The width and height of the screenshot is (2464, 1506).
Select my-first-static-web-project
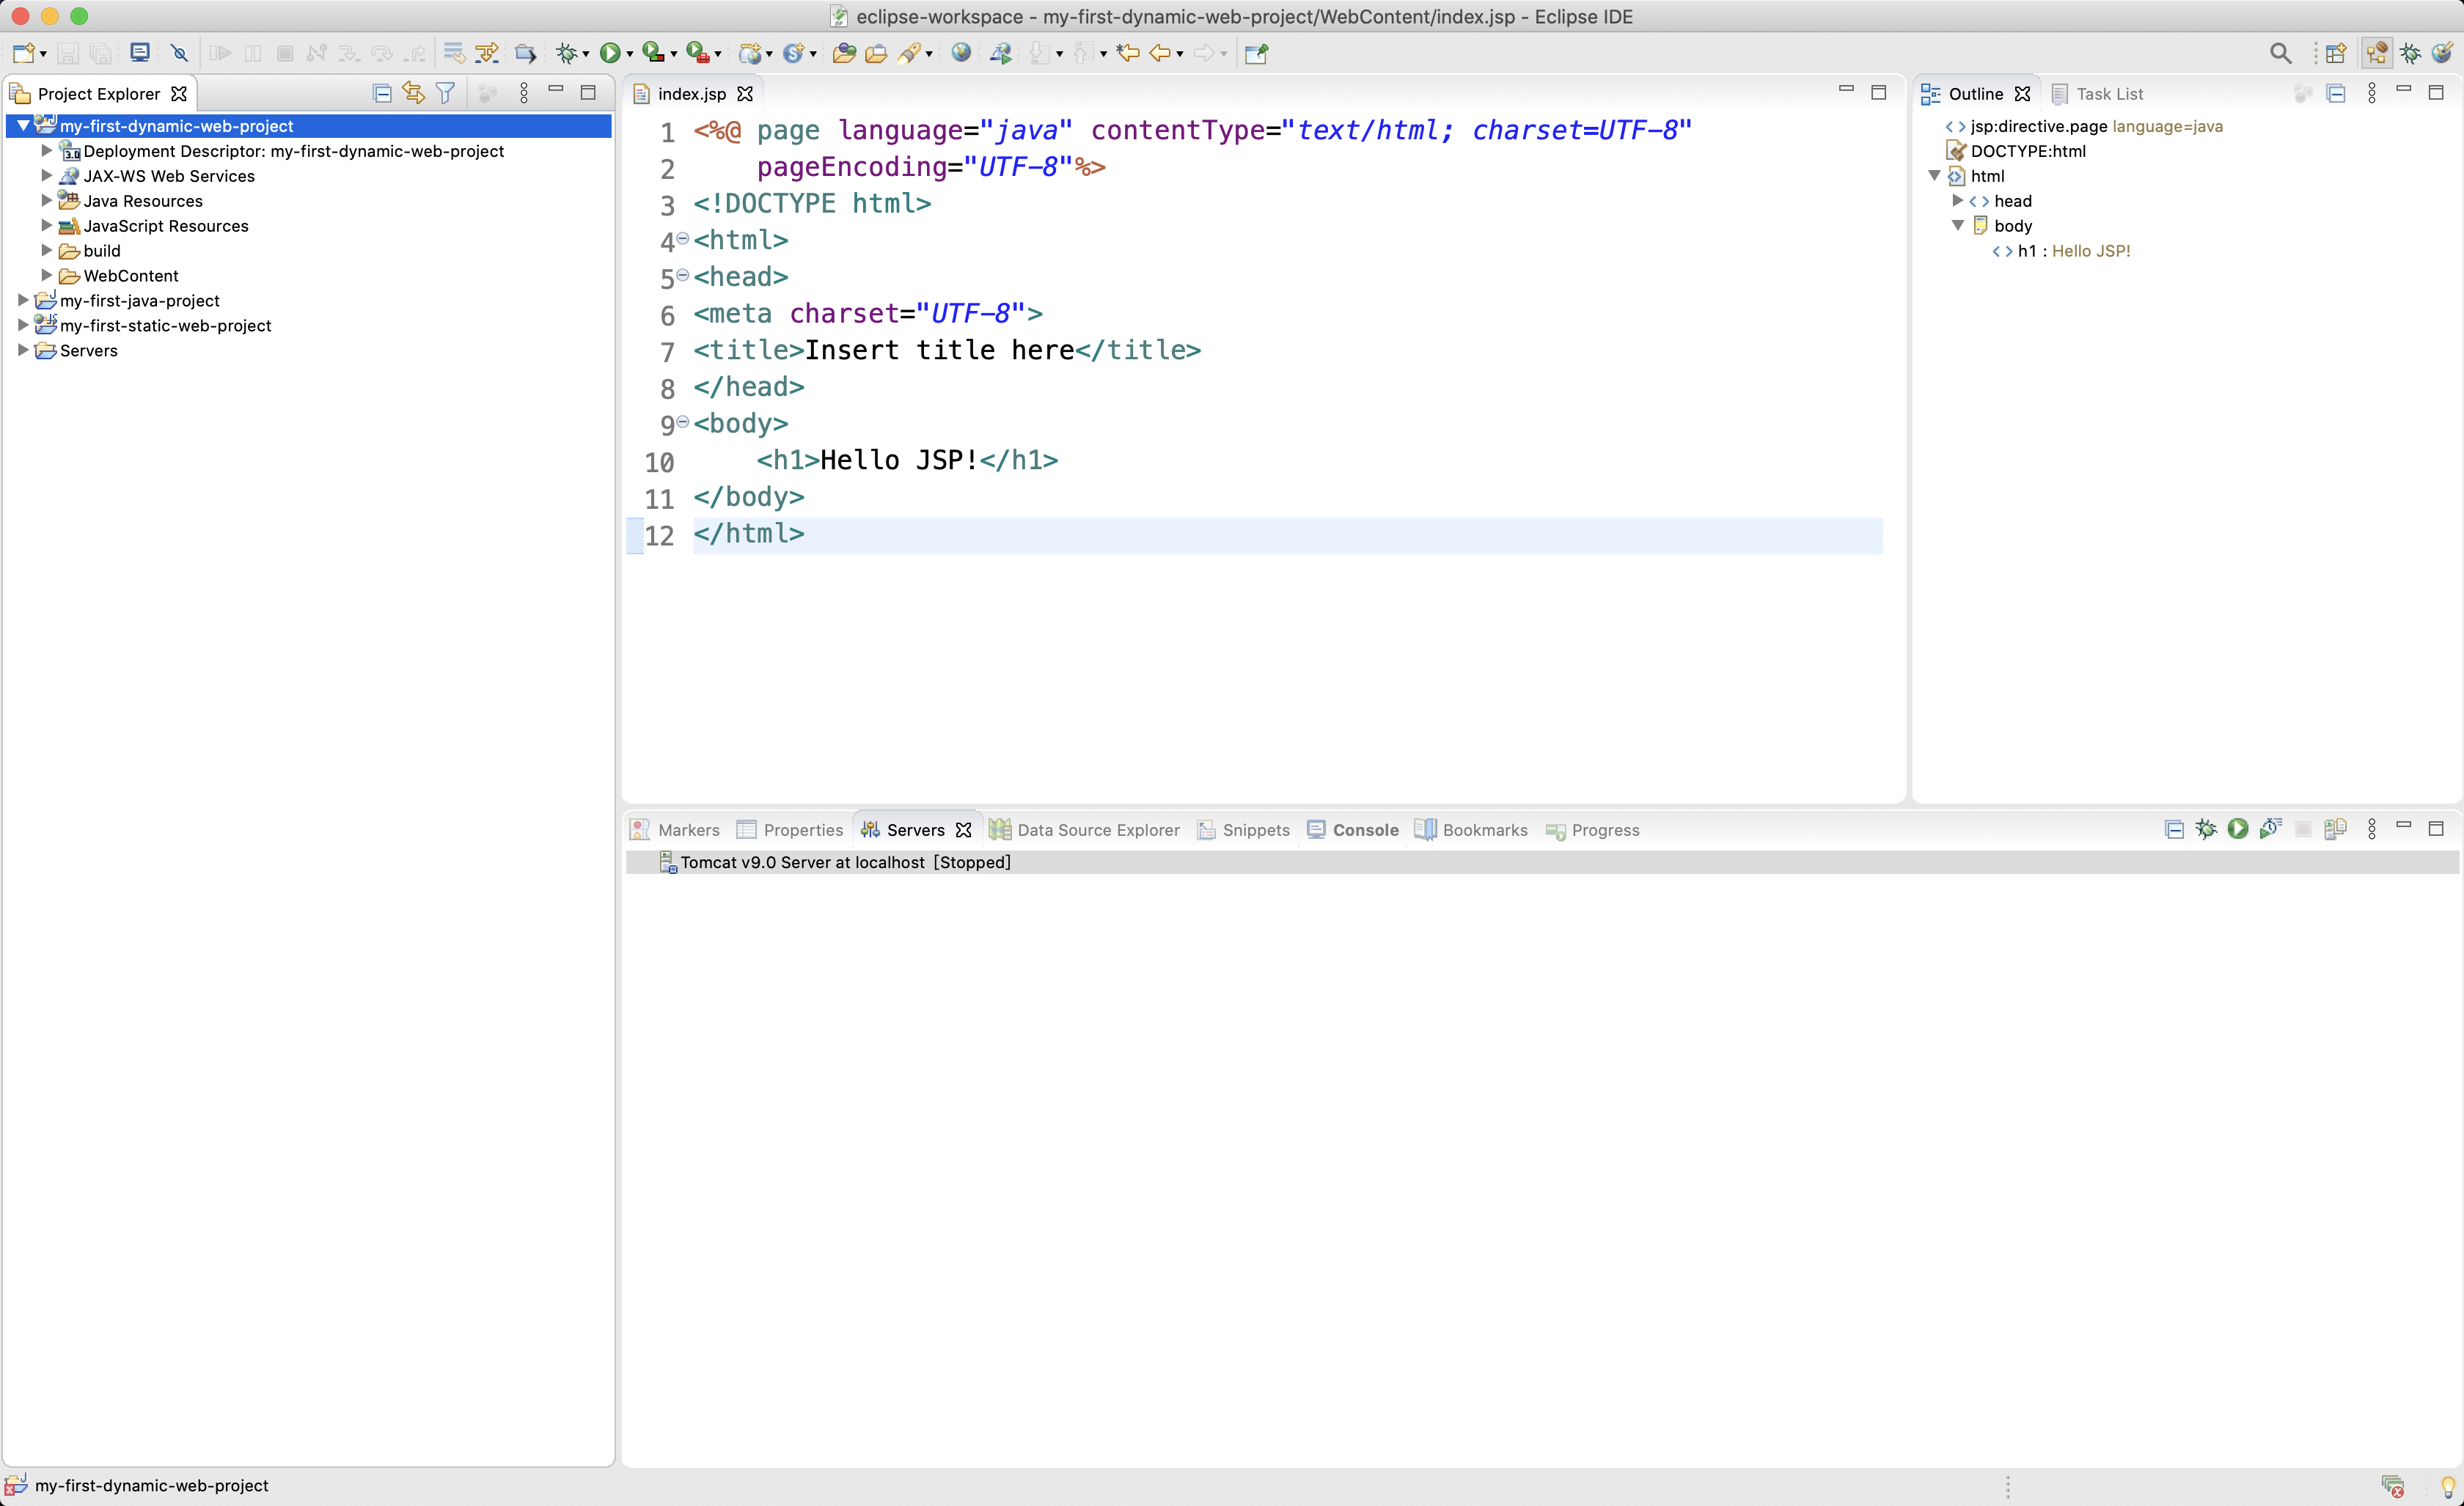[x=165, y=326]
